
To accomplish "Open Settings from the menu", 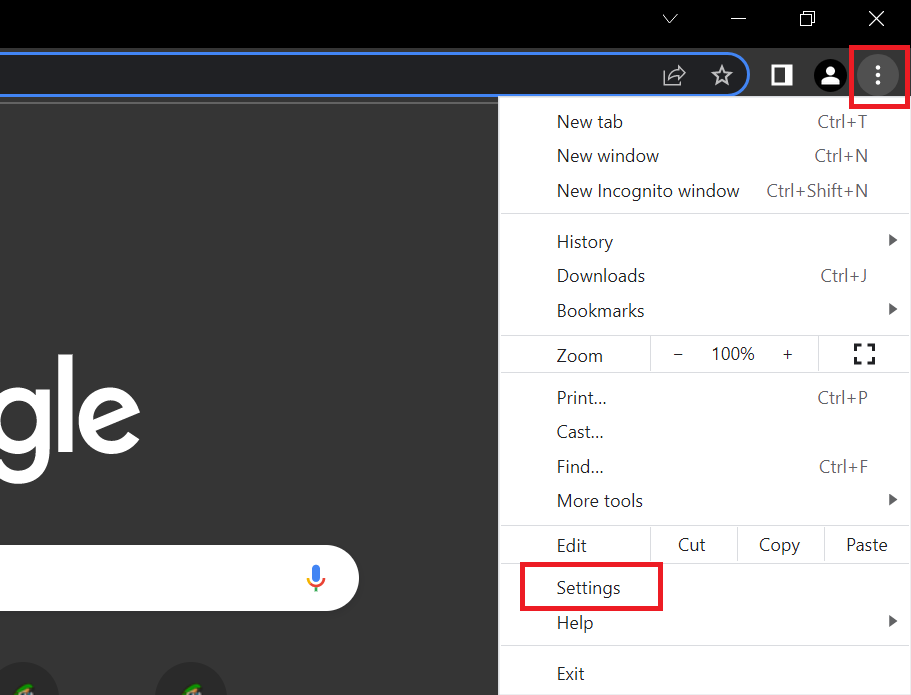I will (x=589, y=588).
